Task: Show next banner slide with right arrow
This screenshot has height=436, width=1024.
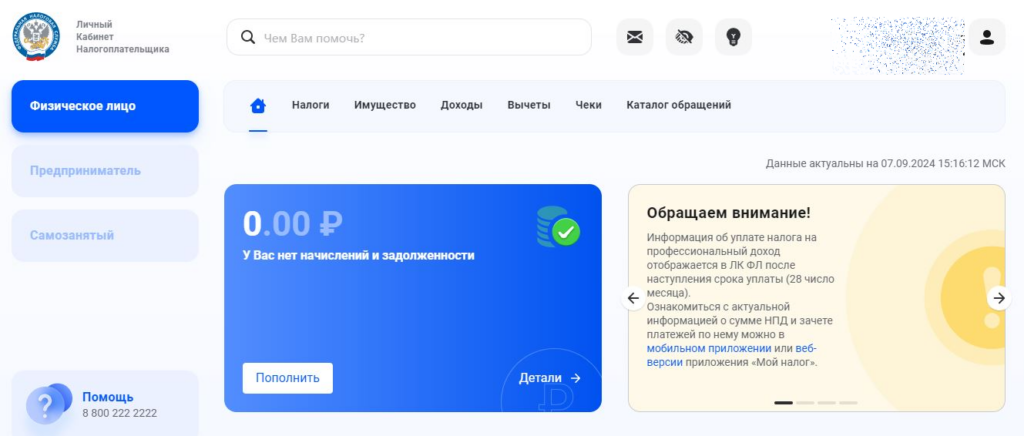Action: tap(998, 298)
